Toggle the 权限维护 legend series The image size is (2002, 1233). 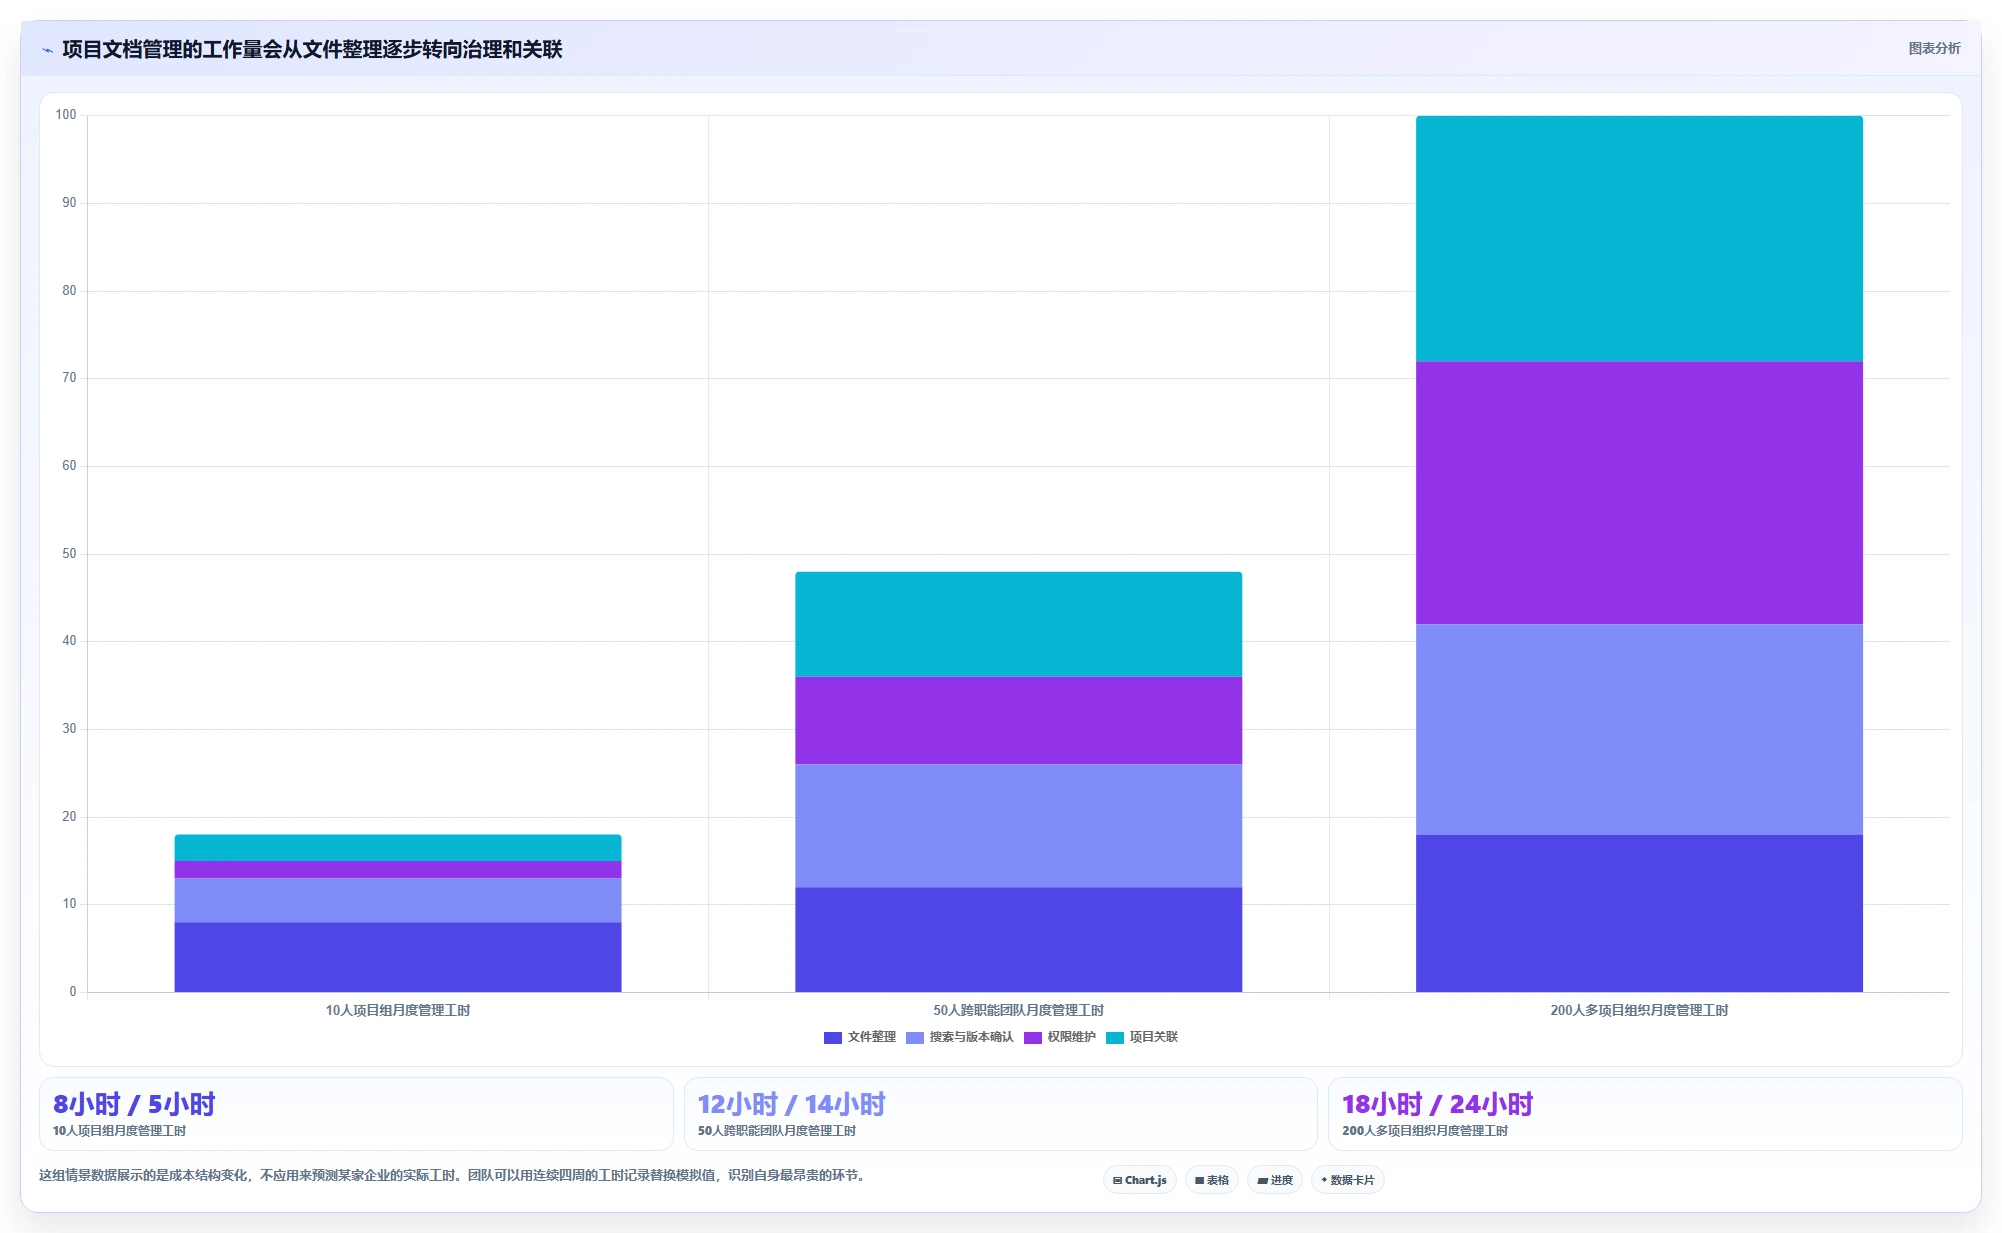pyautogui.click(x=1060, y=1037)
